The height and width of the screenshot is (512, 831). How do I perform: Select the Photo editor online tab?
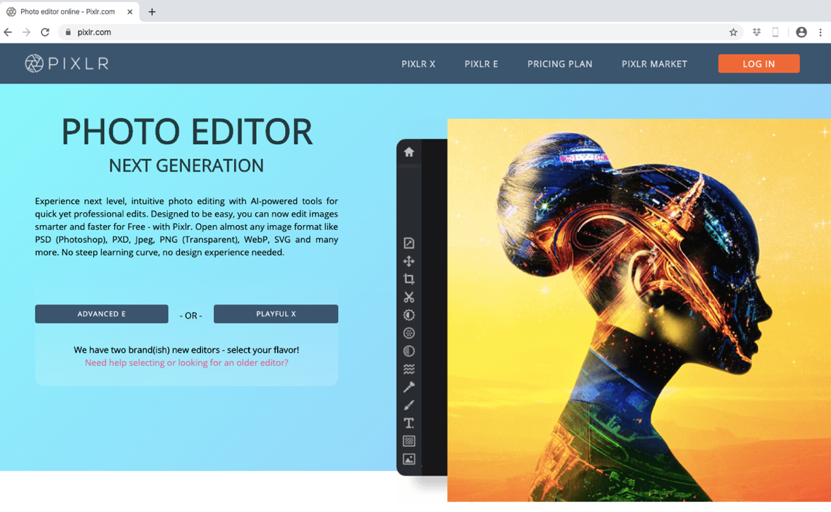pos(69,12)
